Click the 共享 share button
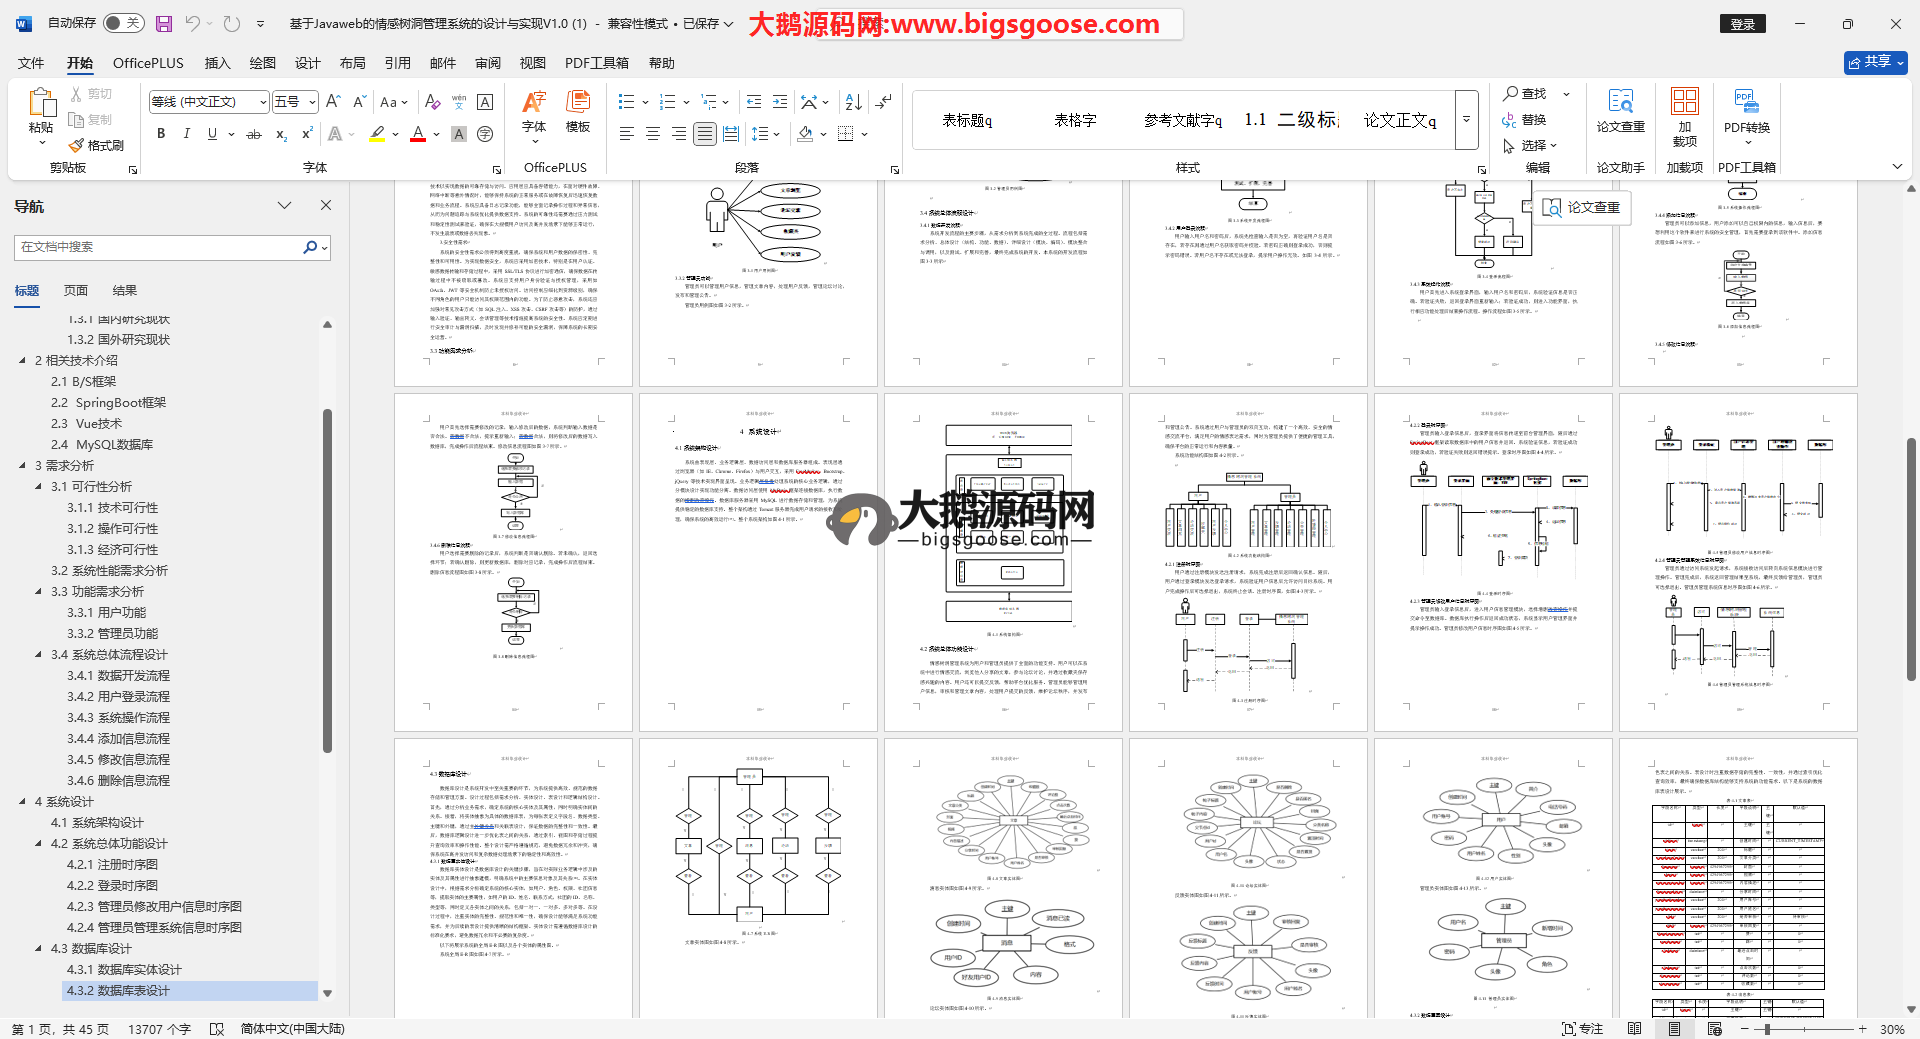This screenshot has height=1039, width=1920. (x=1875, y=62)
